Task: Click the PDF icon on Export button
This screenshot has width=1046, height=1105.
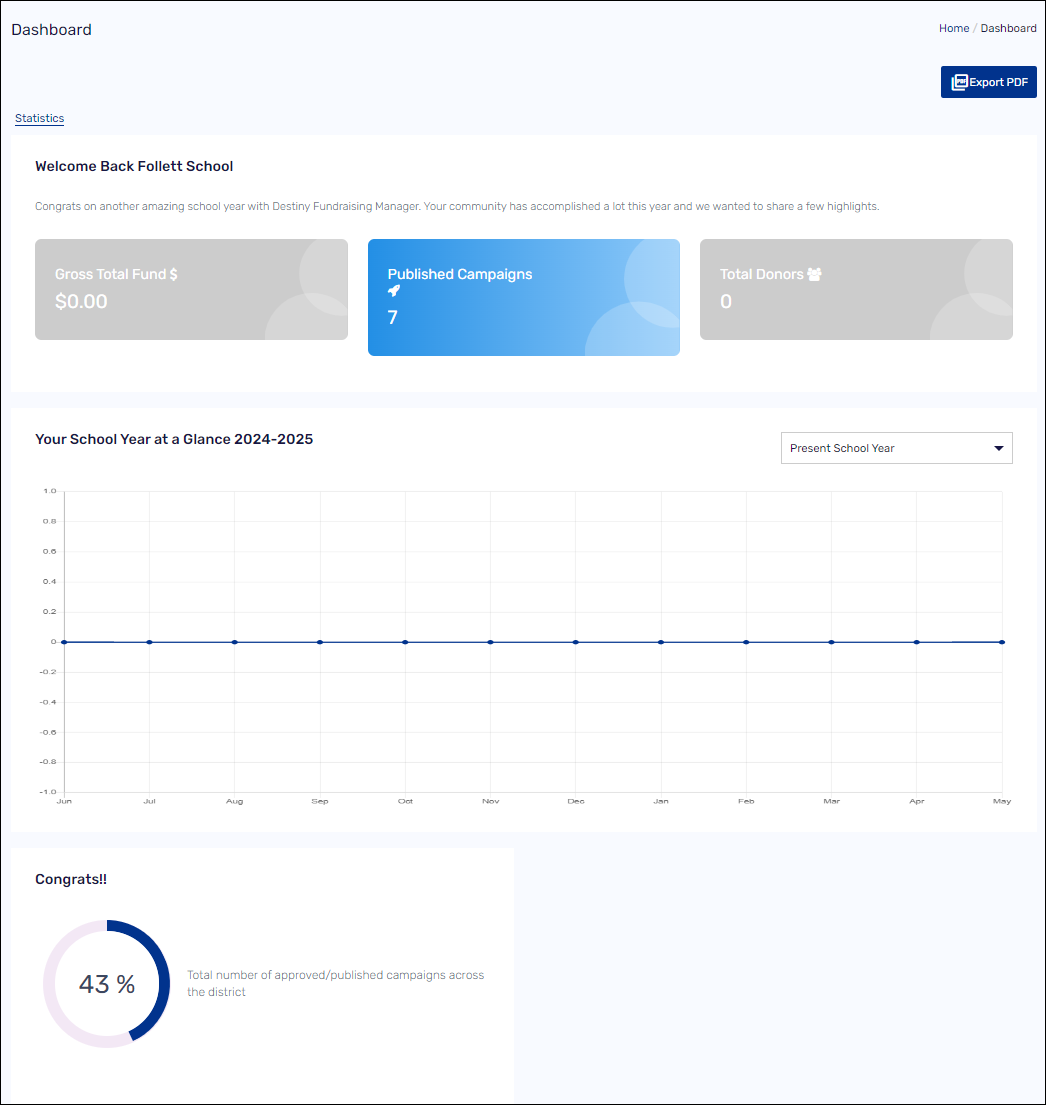Action: (x=959, y=82)
